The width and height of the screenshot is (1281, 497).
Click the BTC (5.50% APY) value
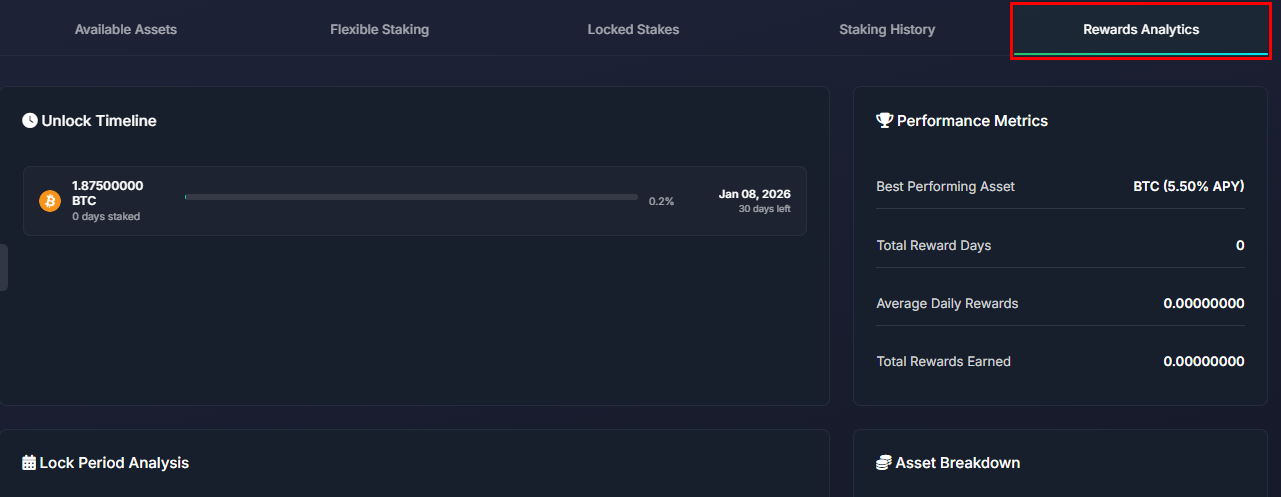pos(1189,187)
